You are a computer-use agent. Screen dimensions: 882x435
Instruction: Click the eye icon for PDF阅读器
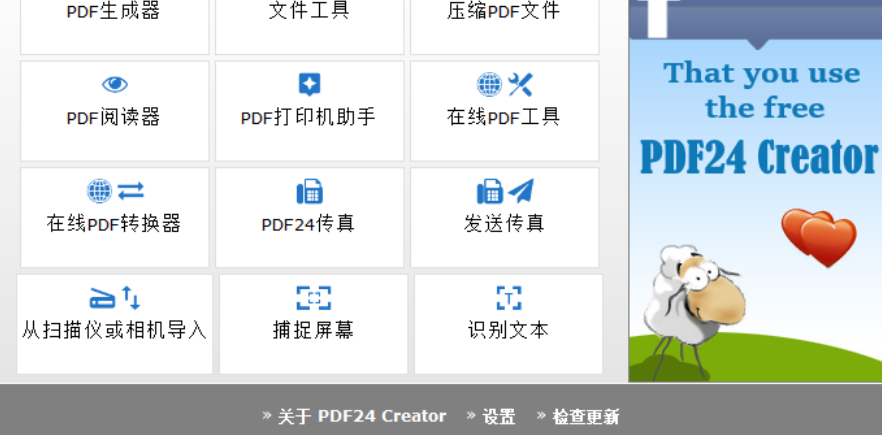(115, 85)
